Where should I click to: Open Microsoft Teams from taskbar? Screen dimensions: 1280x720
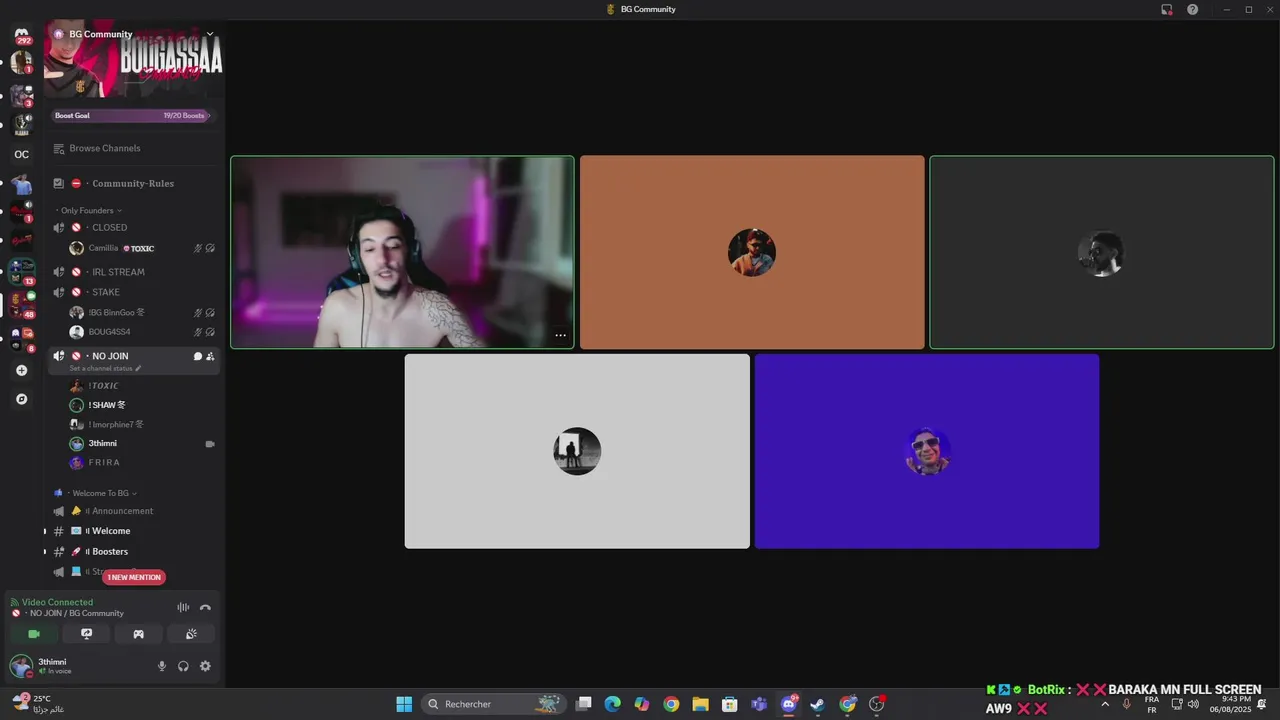(759, 704)
